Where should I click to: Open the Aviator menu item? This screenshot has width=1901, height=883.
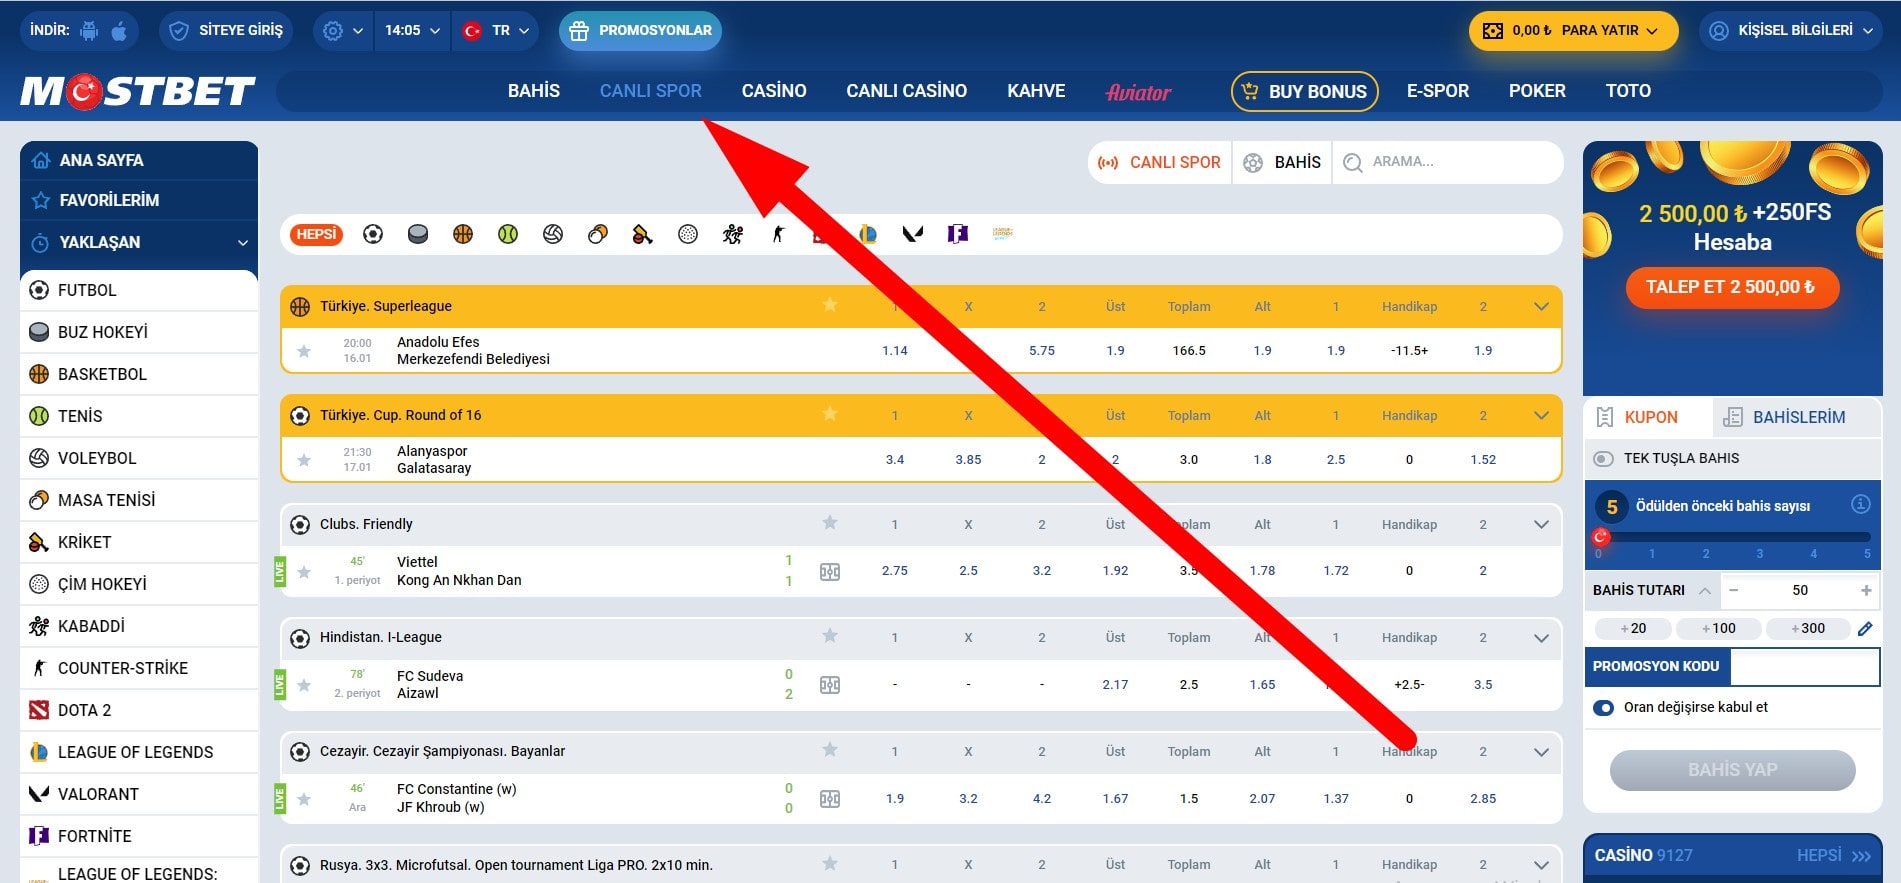pyautogui.click(x=1138, y=92)
